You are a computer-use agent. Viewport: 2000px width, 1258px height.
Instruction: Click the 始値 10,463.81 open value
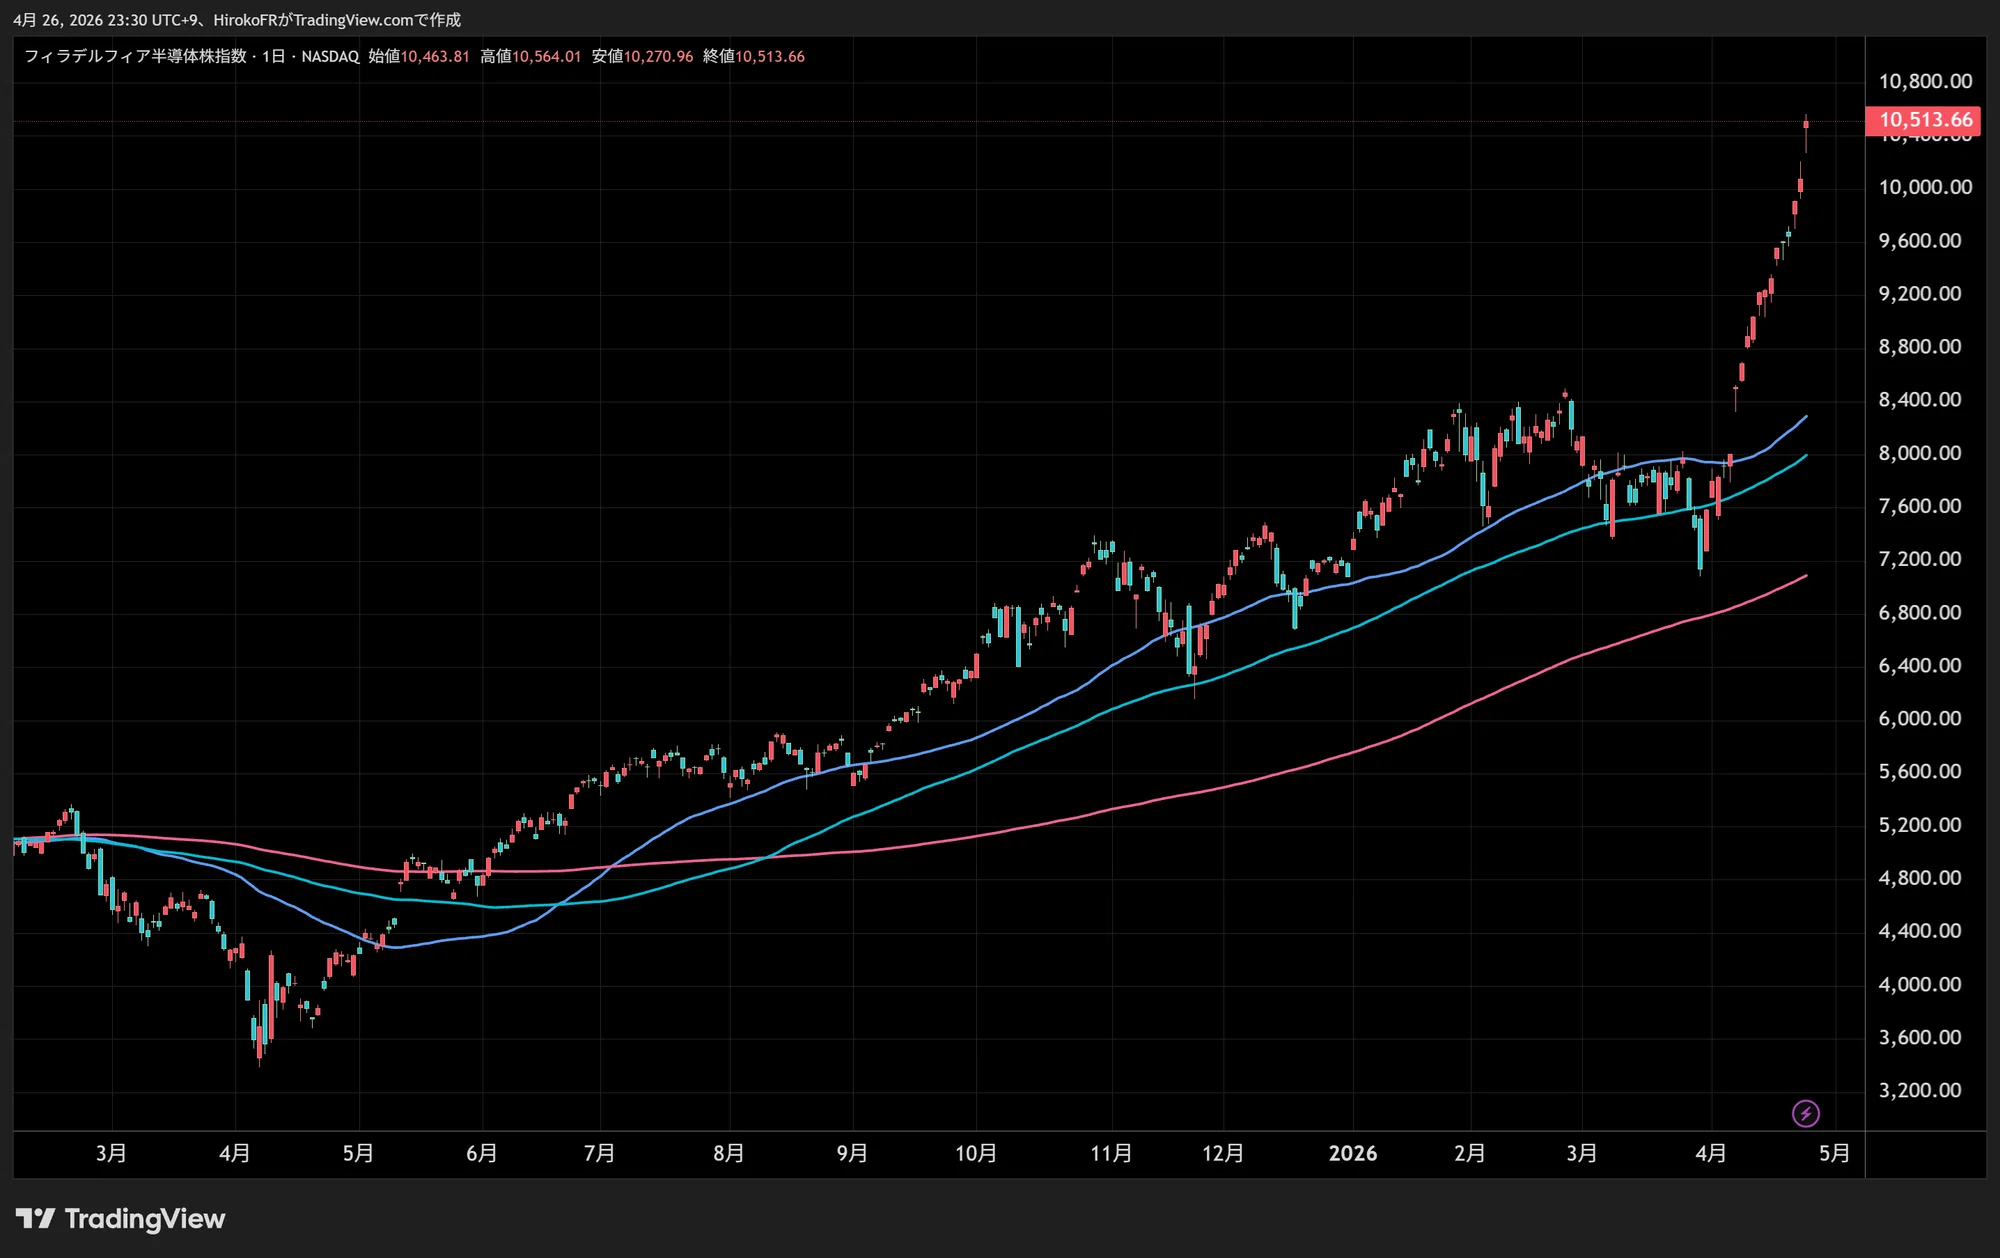pos(419,56)
